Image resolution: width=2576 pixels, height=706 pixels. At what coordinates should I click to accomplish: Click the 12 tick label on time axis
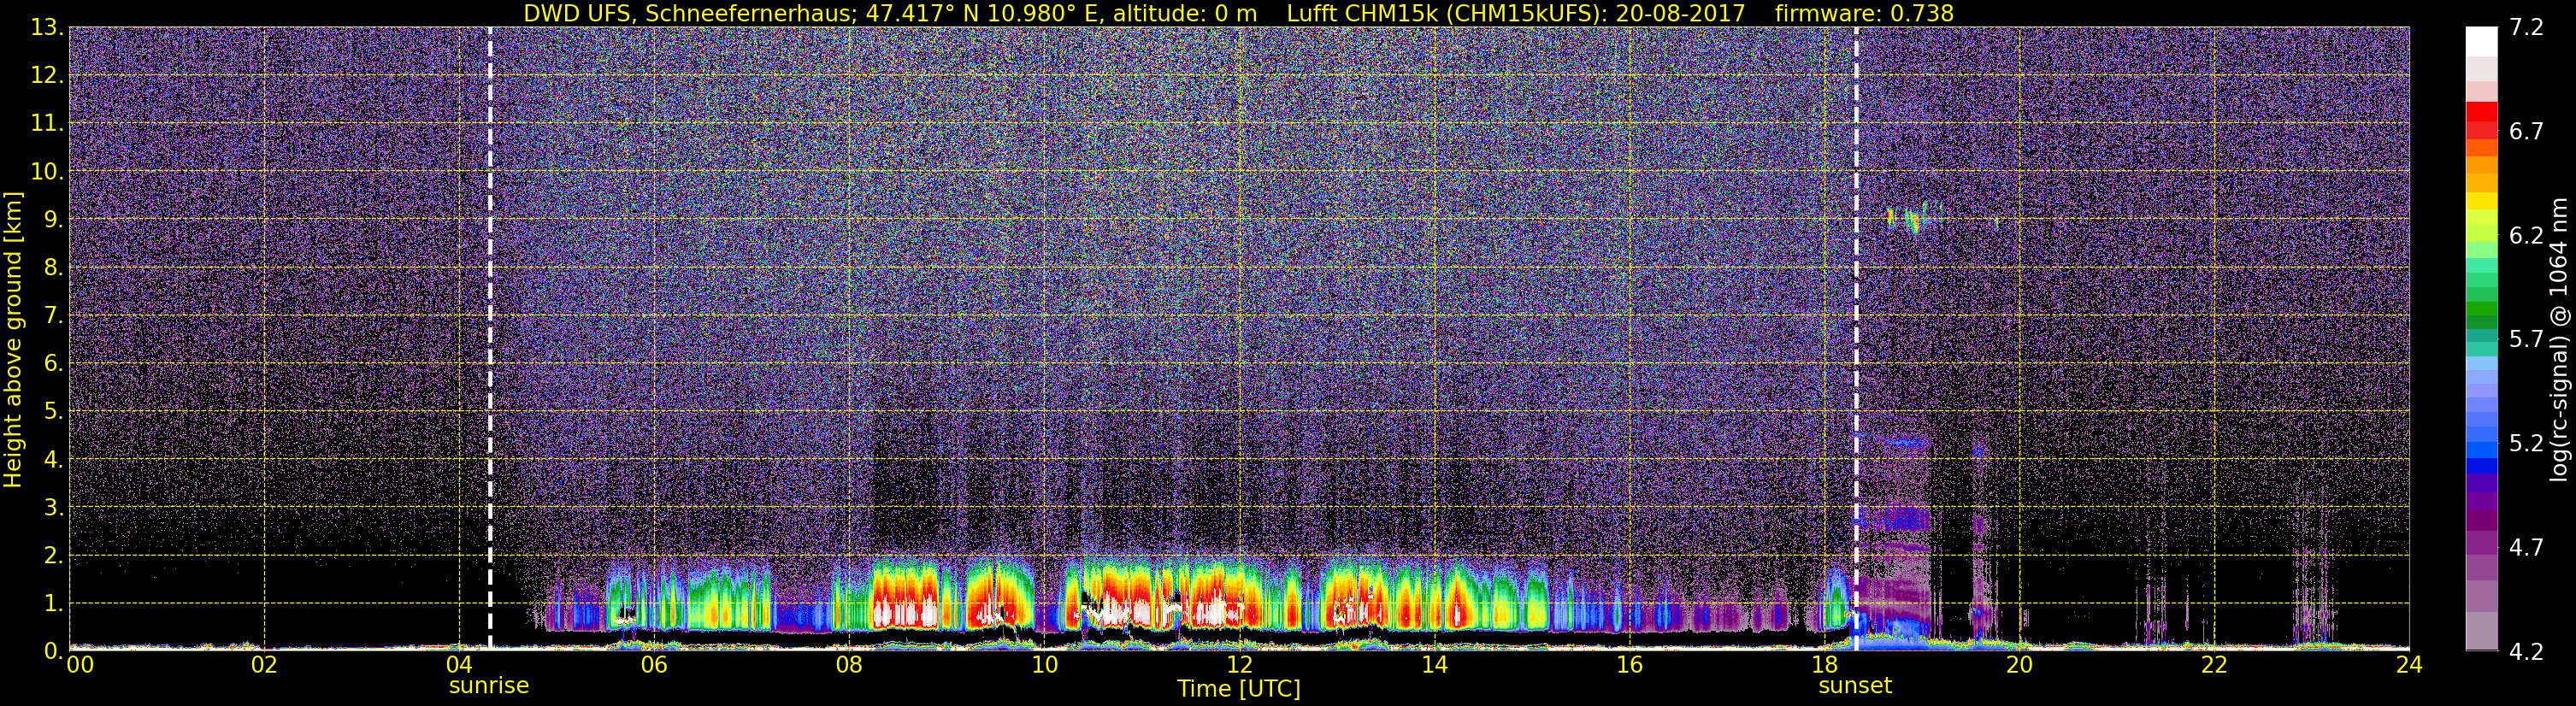click(x=1239, y=665)
